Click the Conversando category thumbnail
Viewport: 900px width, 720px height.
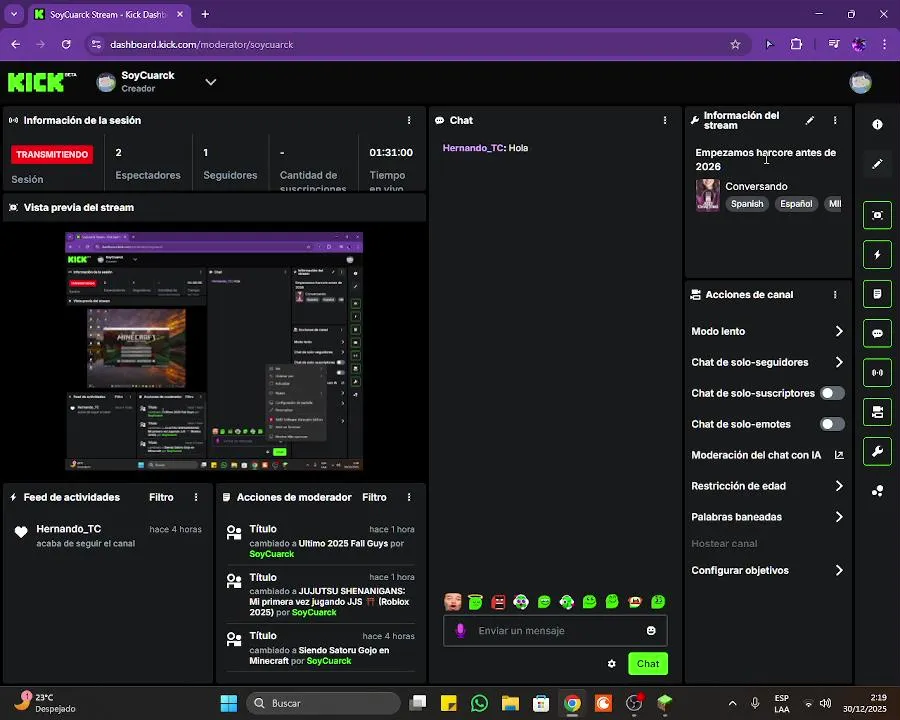708,195
